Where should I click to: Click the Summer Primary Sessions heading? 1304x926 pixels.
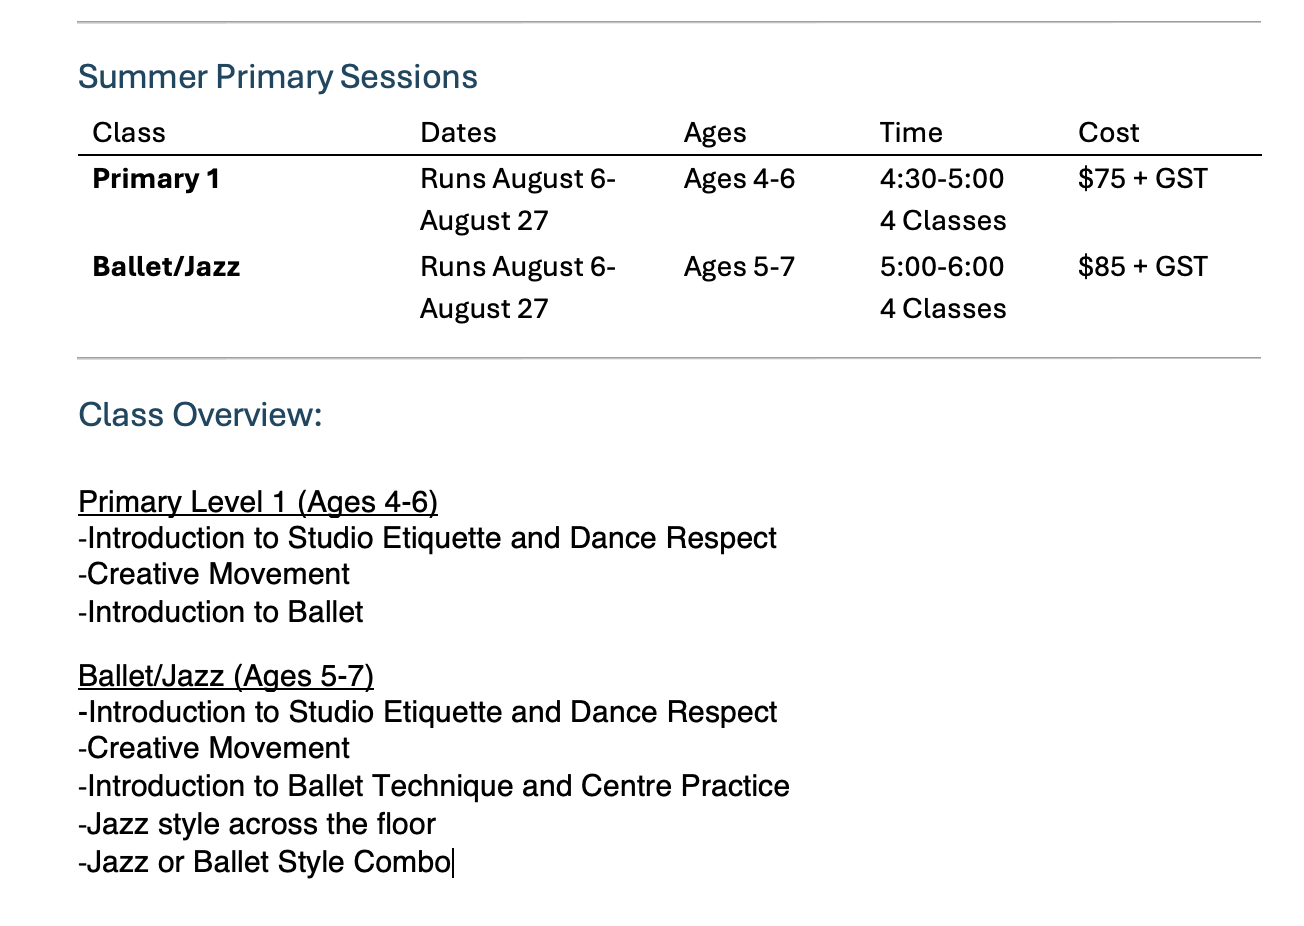point(278,77)
